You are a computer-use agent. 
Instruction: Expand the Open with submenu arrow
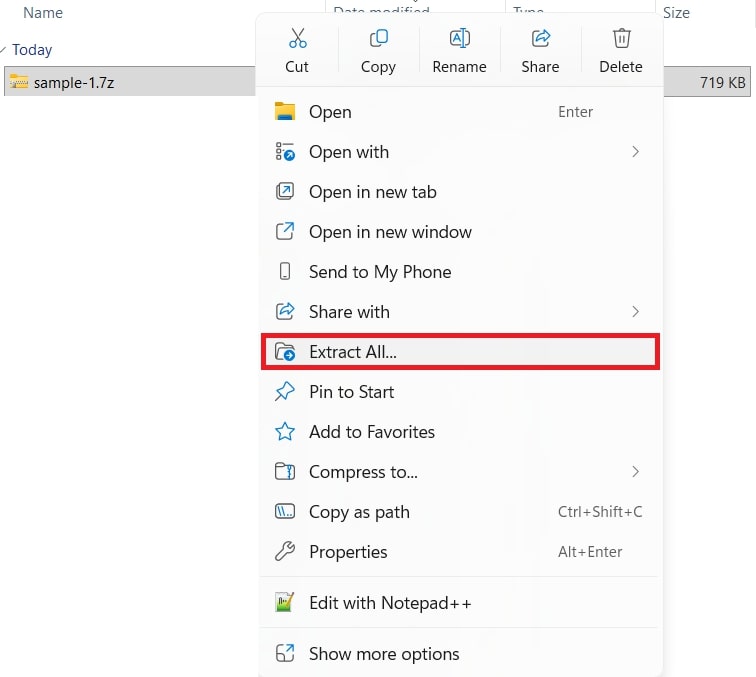coord(635,152)
